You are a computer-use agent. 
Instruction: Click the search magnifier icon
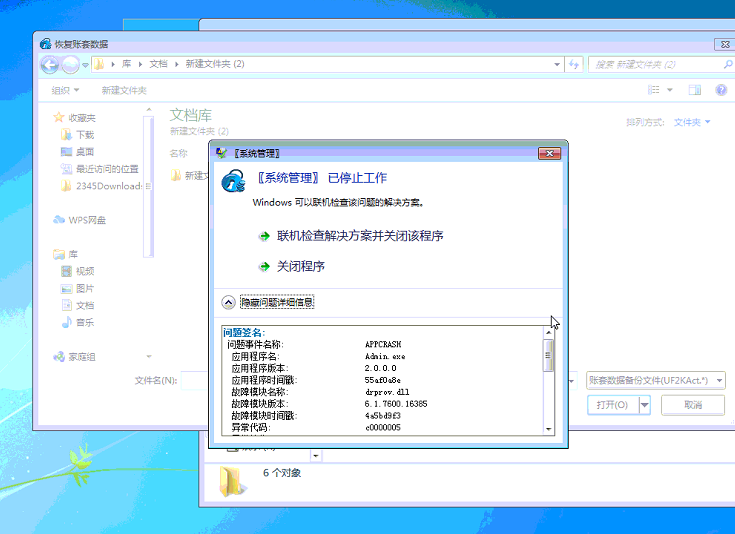pyautogui.click(x=728, y=64)
